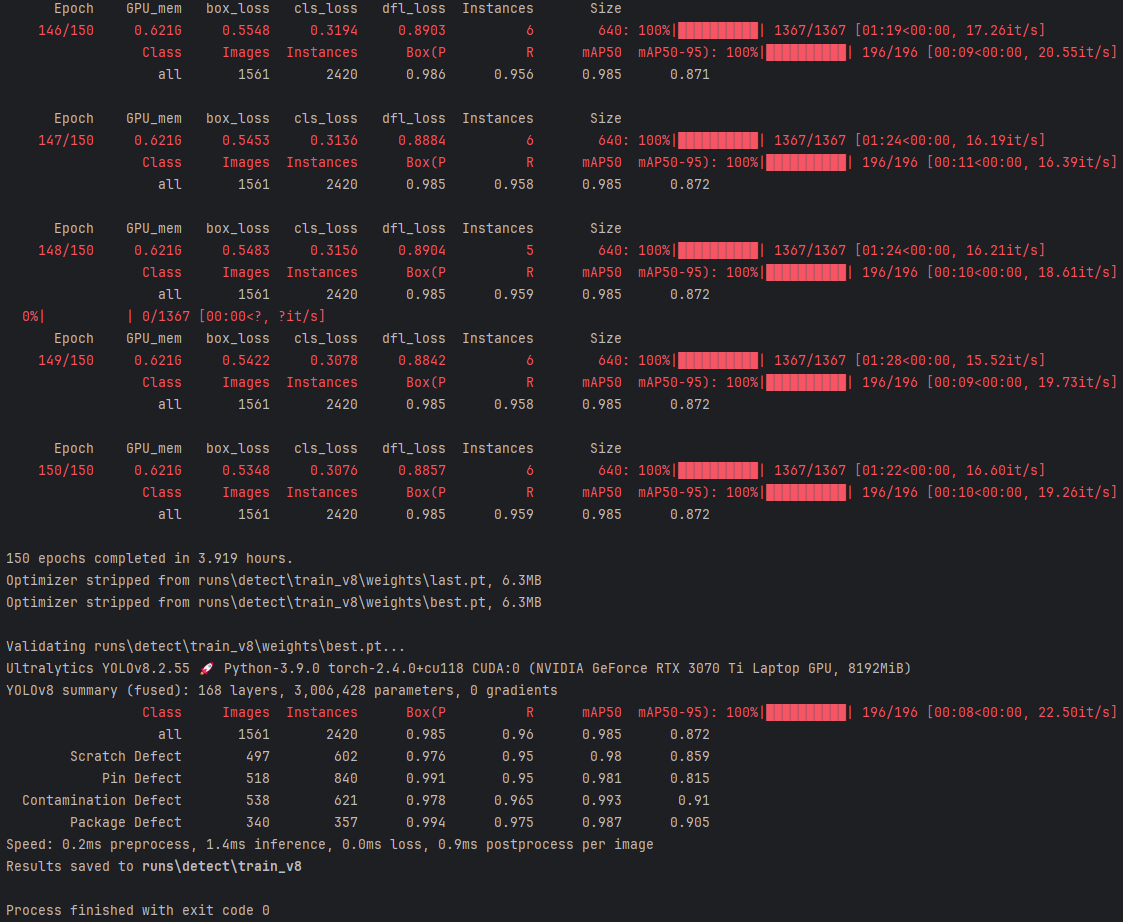Select the Pin Defect class row label

pos(142,778)
